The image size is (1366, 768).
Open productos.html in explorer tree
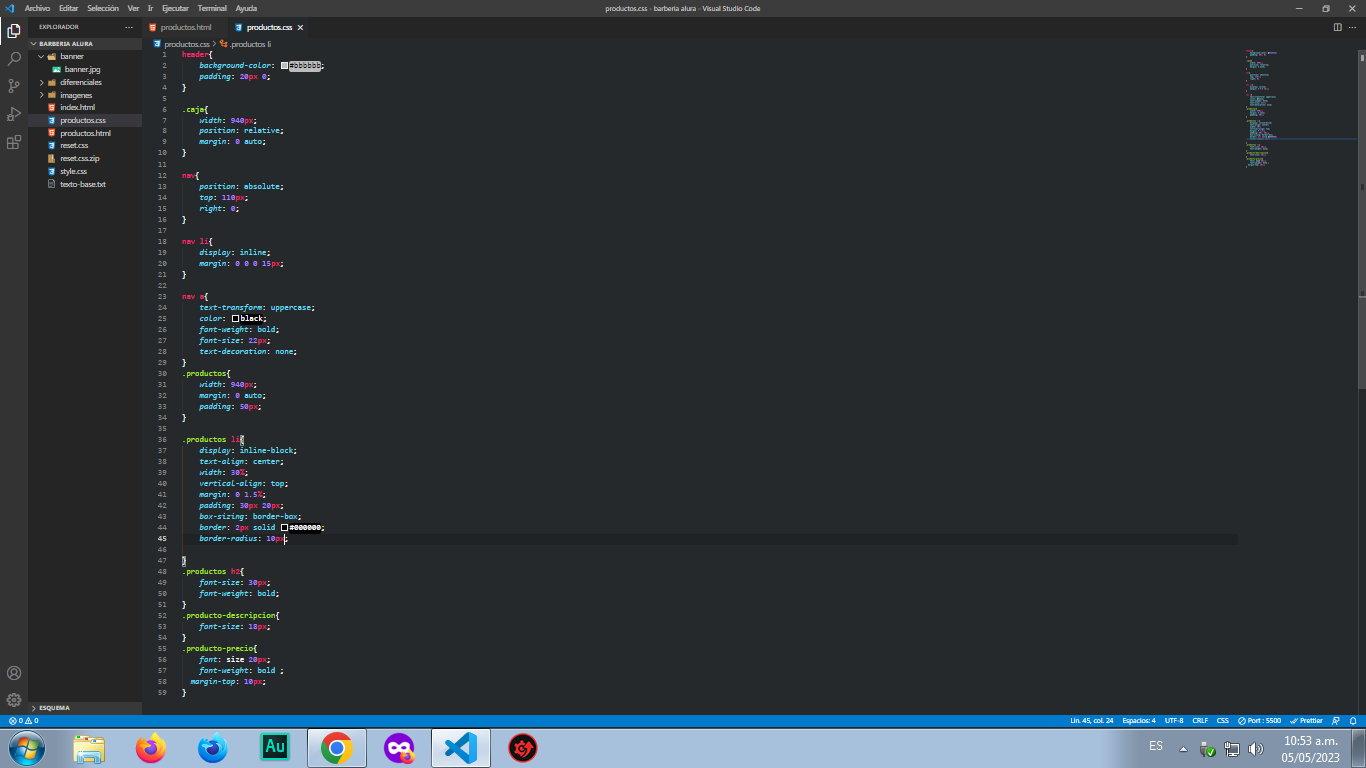click(85, 133)
